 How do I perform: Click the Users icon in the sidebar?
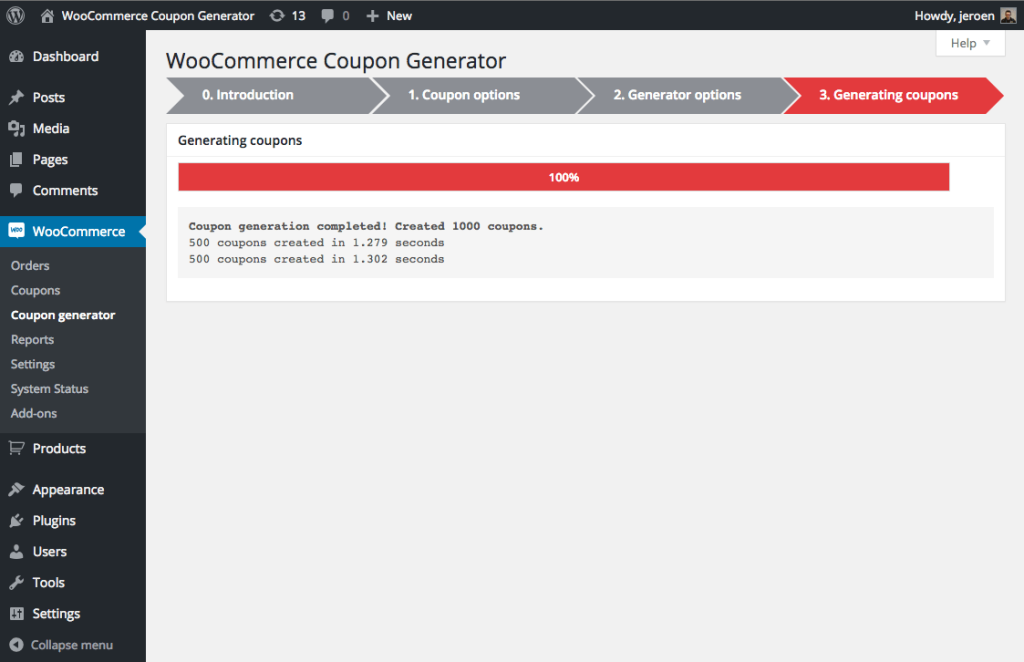pyautogui.click(x=17, y=551)
